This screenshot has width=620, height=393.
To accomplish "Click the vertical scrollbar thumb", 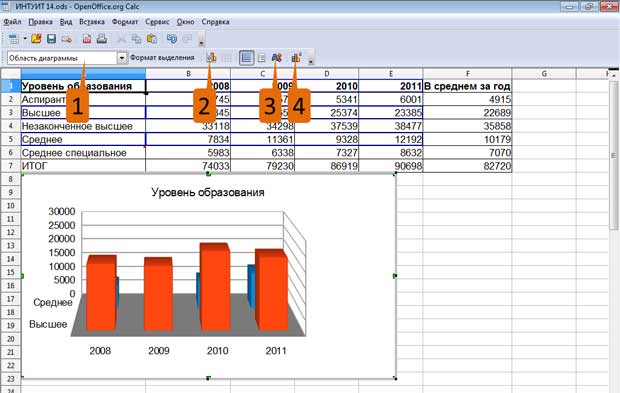I will 614,156.
